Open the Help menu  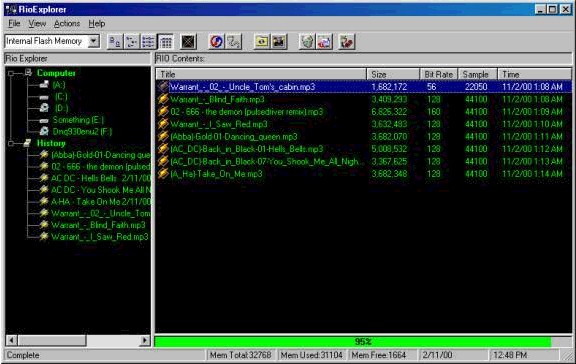97,24
